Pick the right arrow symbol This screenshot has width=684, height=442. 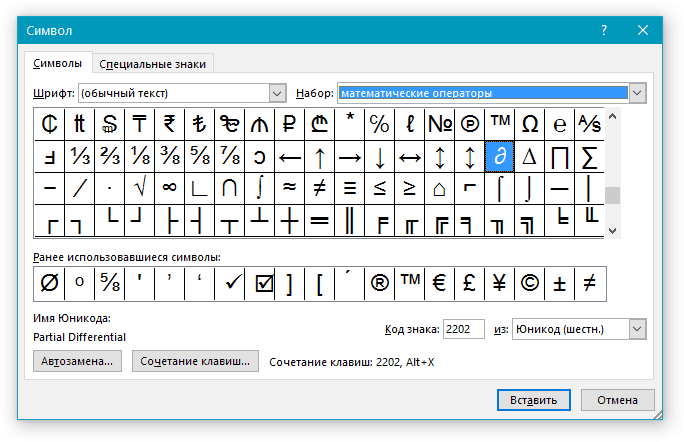(350, 156)
